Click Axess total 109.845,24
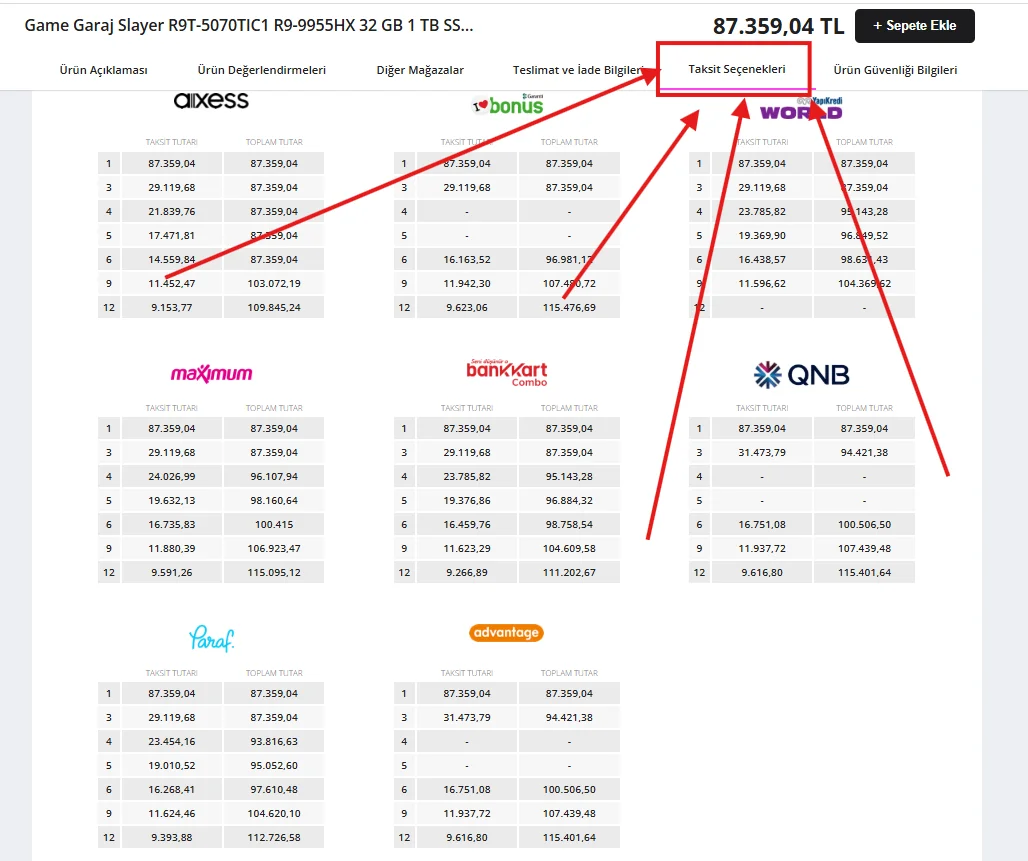The height and width of the screenshot is (861, 1028). pos(274,308)
